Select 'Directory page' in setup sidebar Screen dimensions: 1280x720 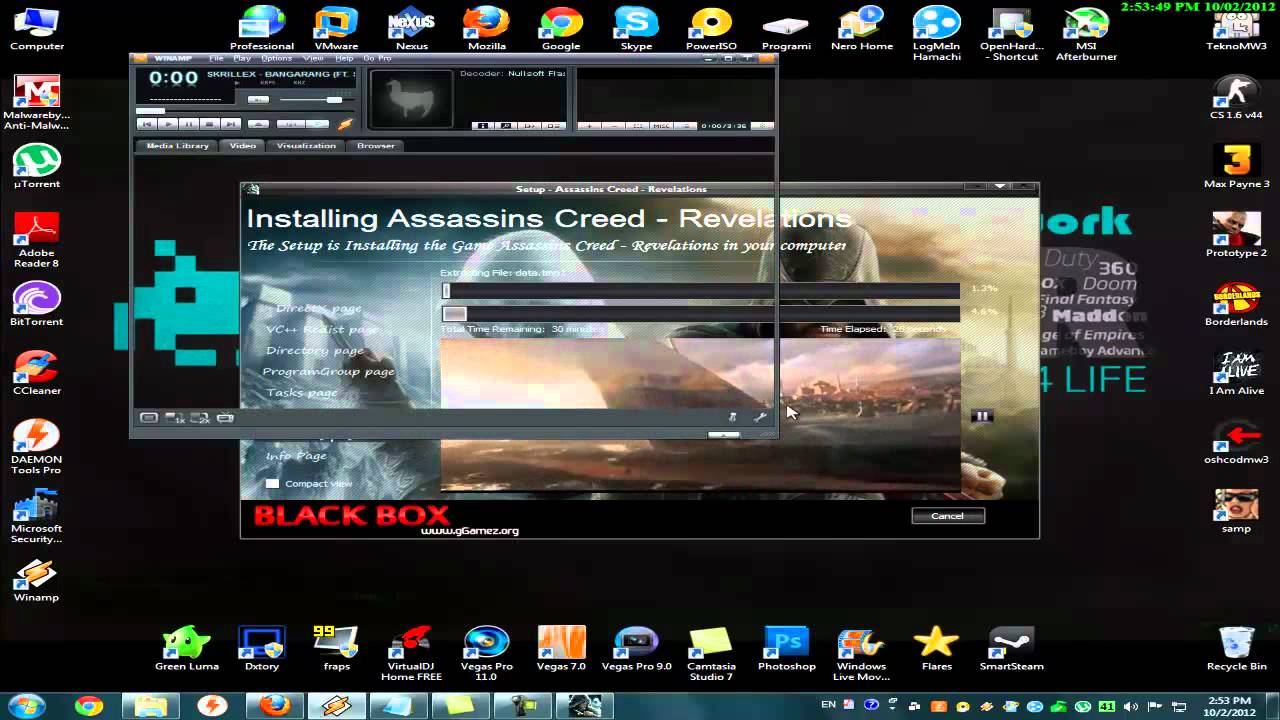(315, 351)
